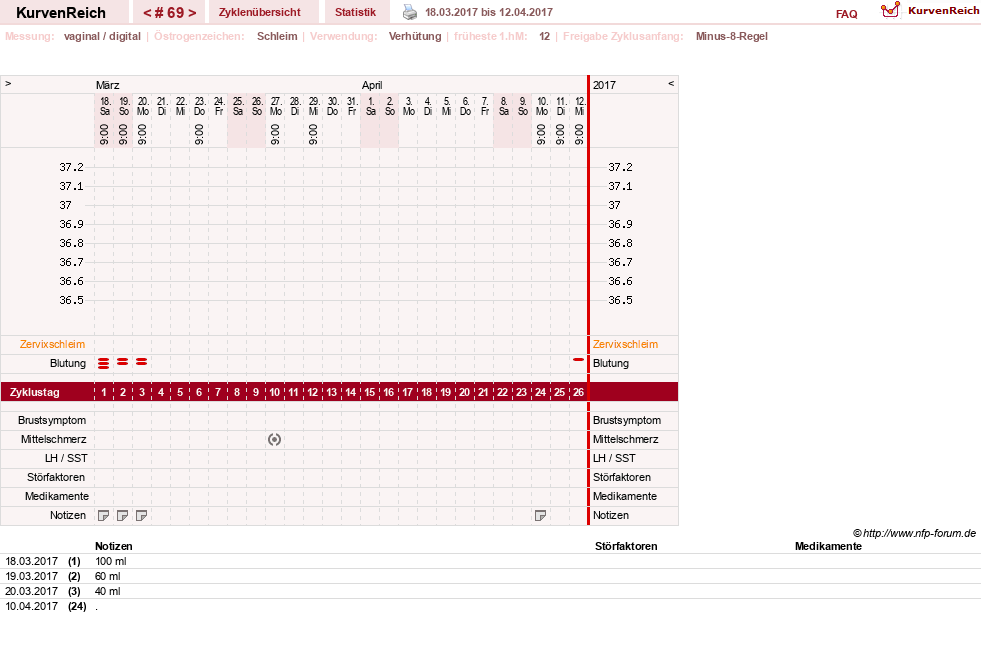981x645 pixels.
Task: Click the Medikamente column heading below chart
Action: pos(828,546)
